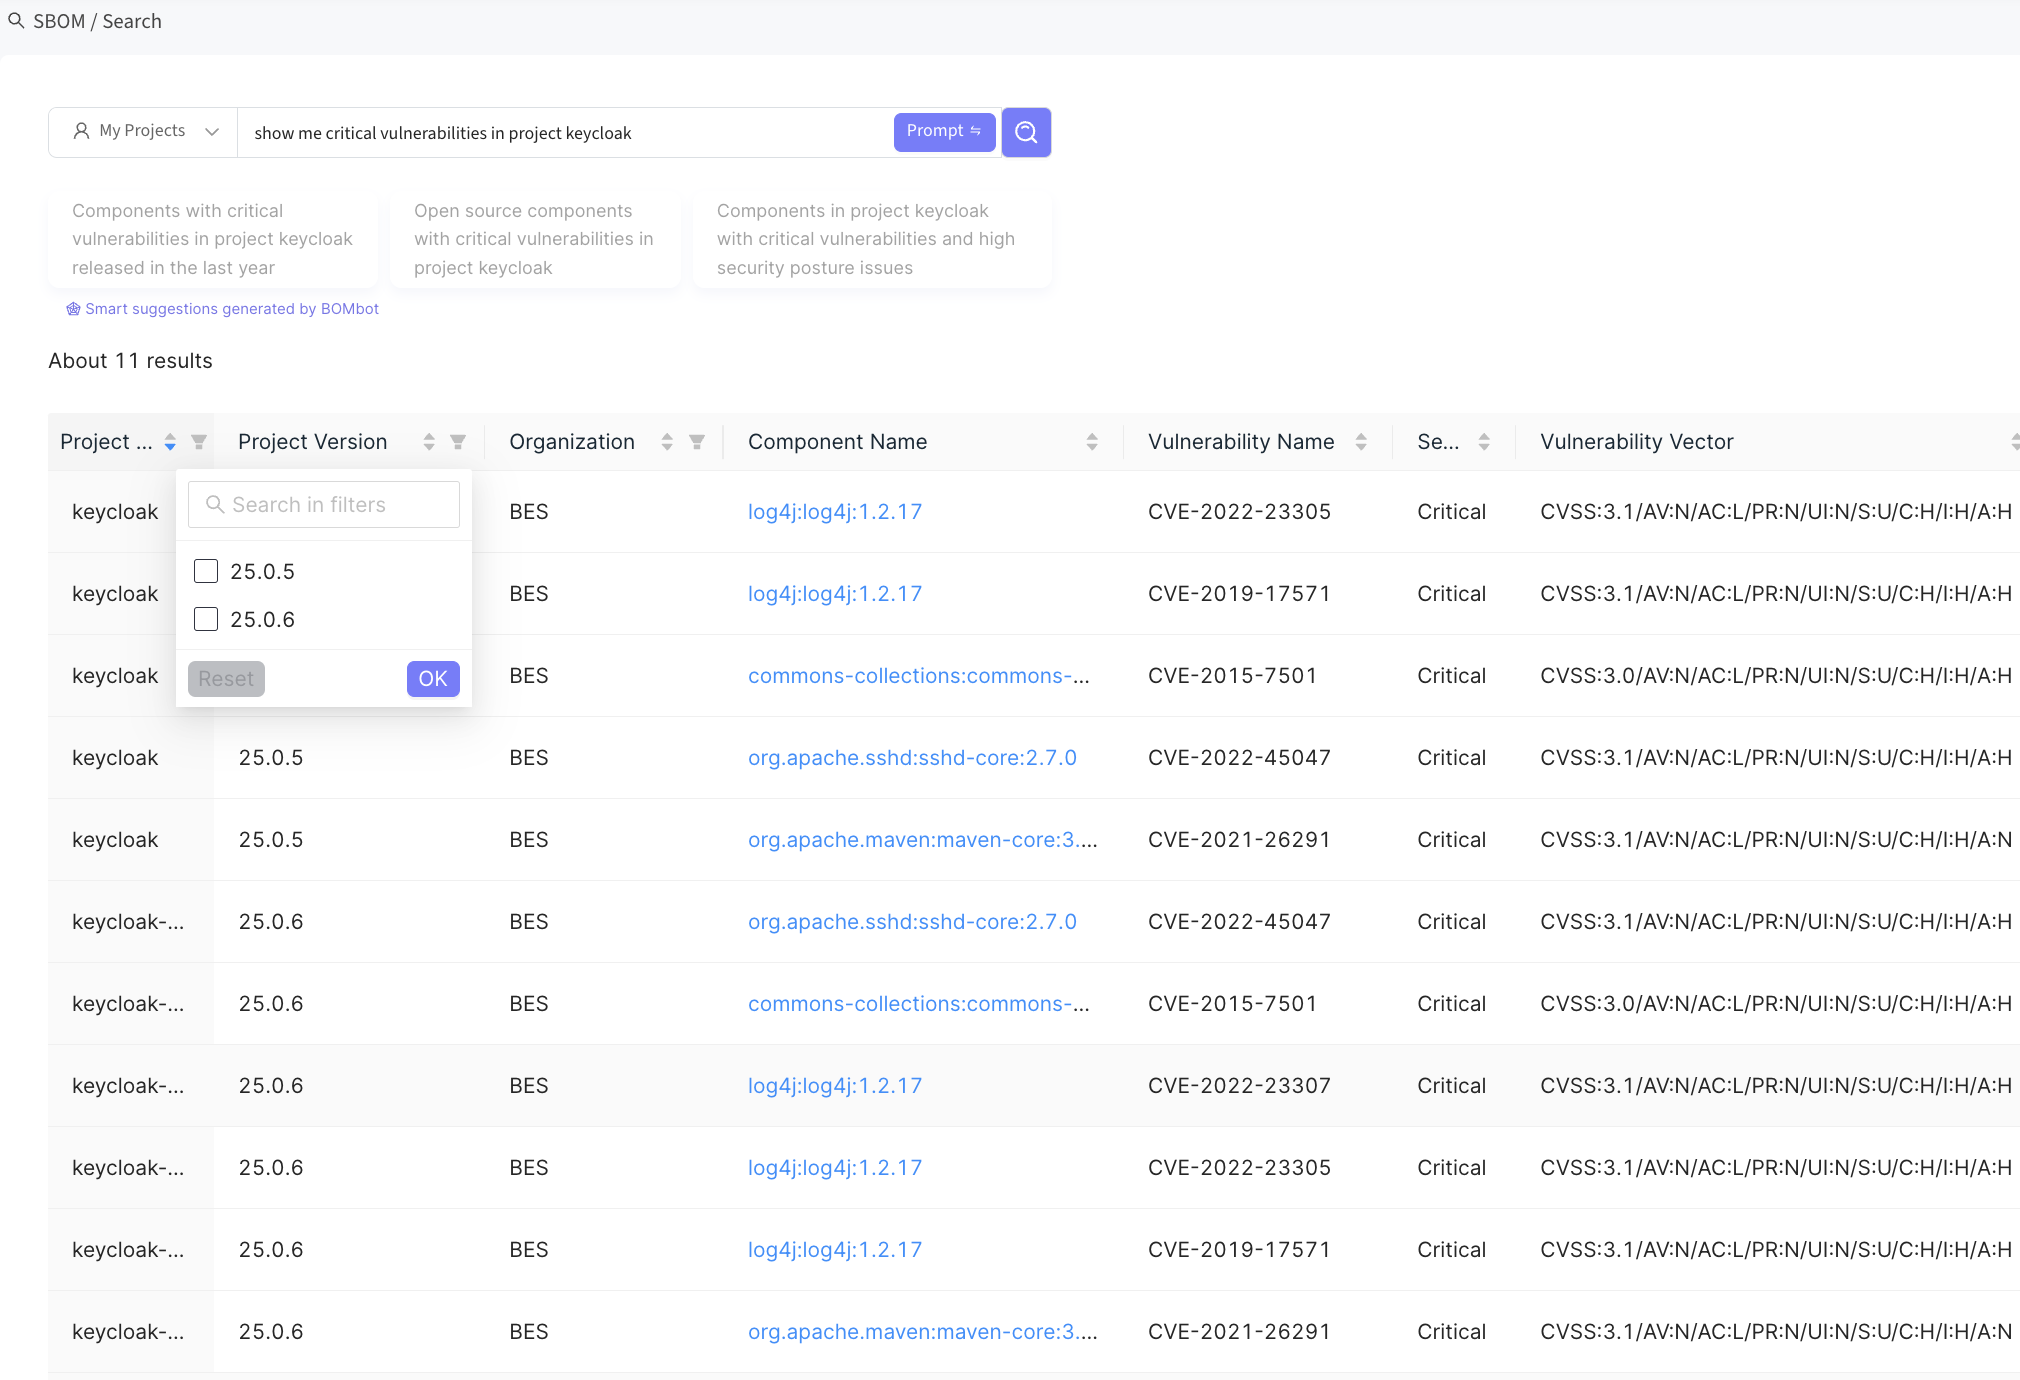Click the 25.0.6 version label in filter

coord(263,620)
